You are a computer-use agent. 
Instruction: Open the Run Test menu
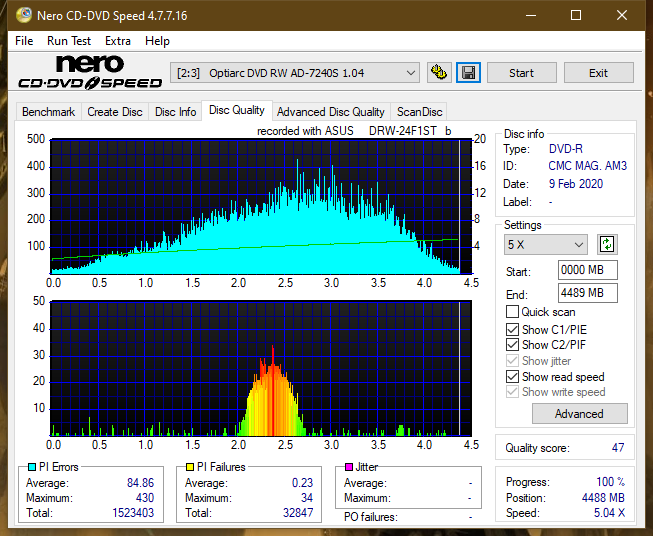point(69,41)
